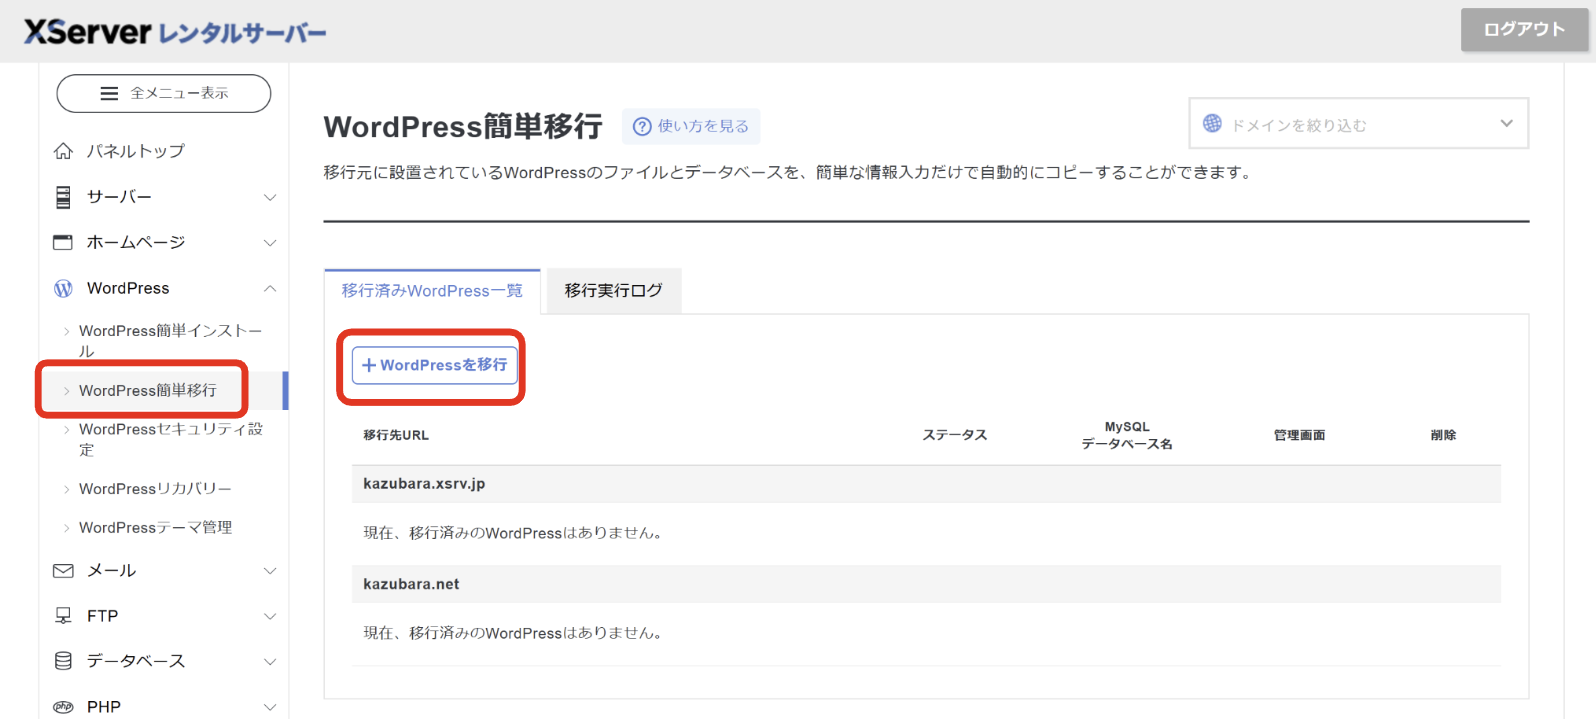Click the window icon beside ホームページ
This screenshot has height=719, width=1596.
[x=63, y=243]
